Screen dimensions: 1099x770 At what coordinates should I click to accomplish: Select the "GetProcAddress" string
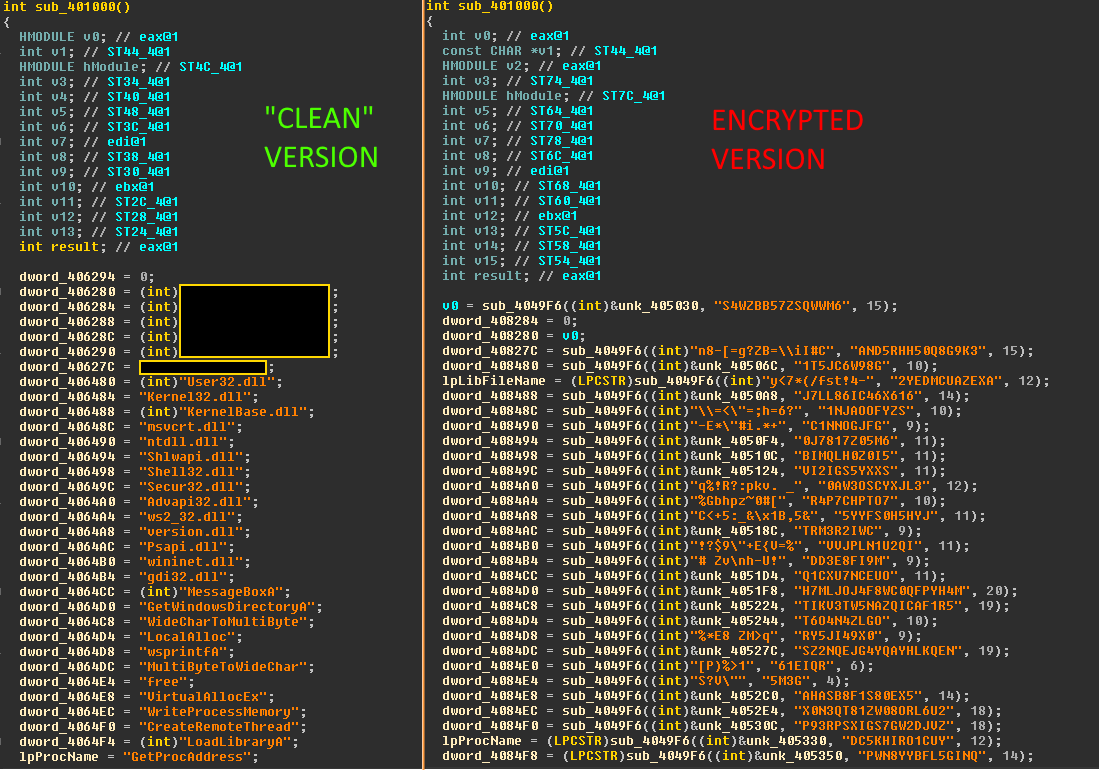(x=187, y=757)
